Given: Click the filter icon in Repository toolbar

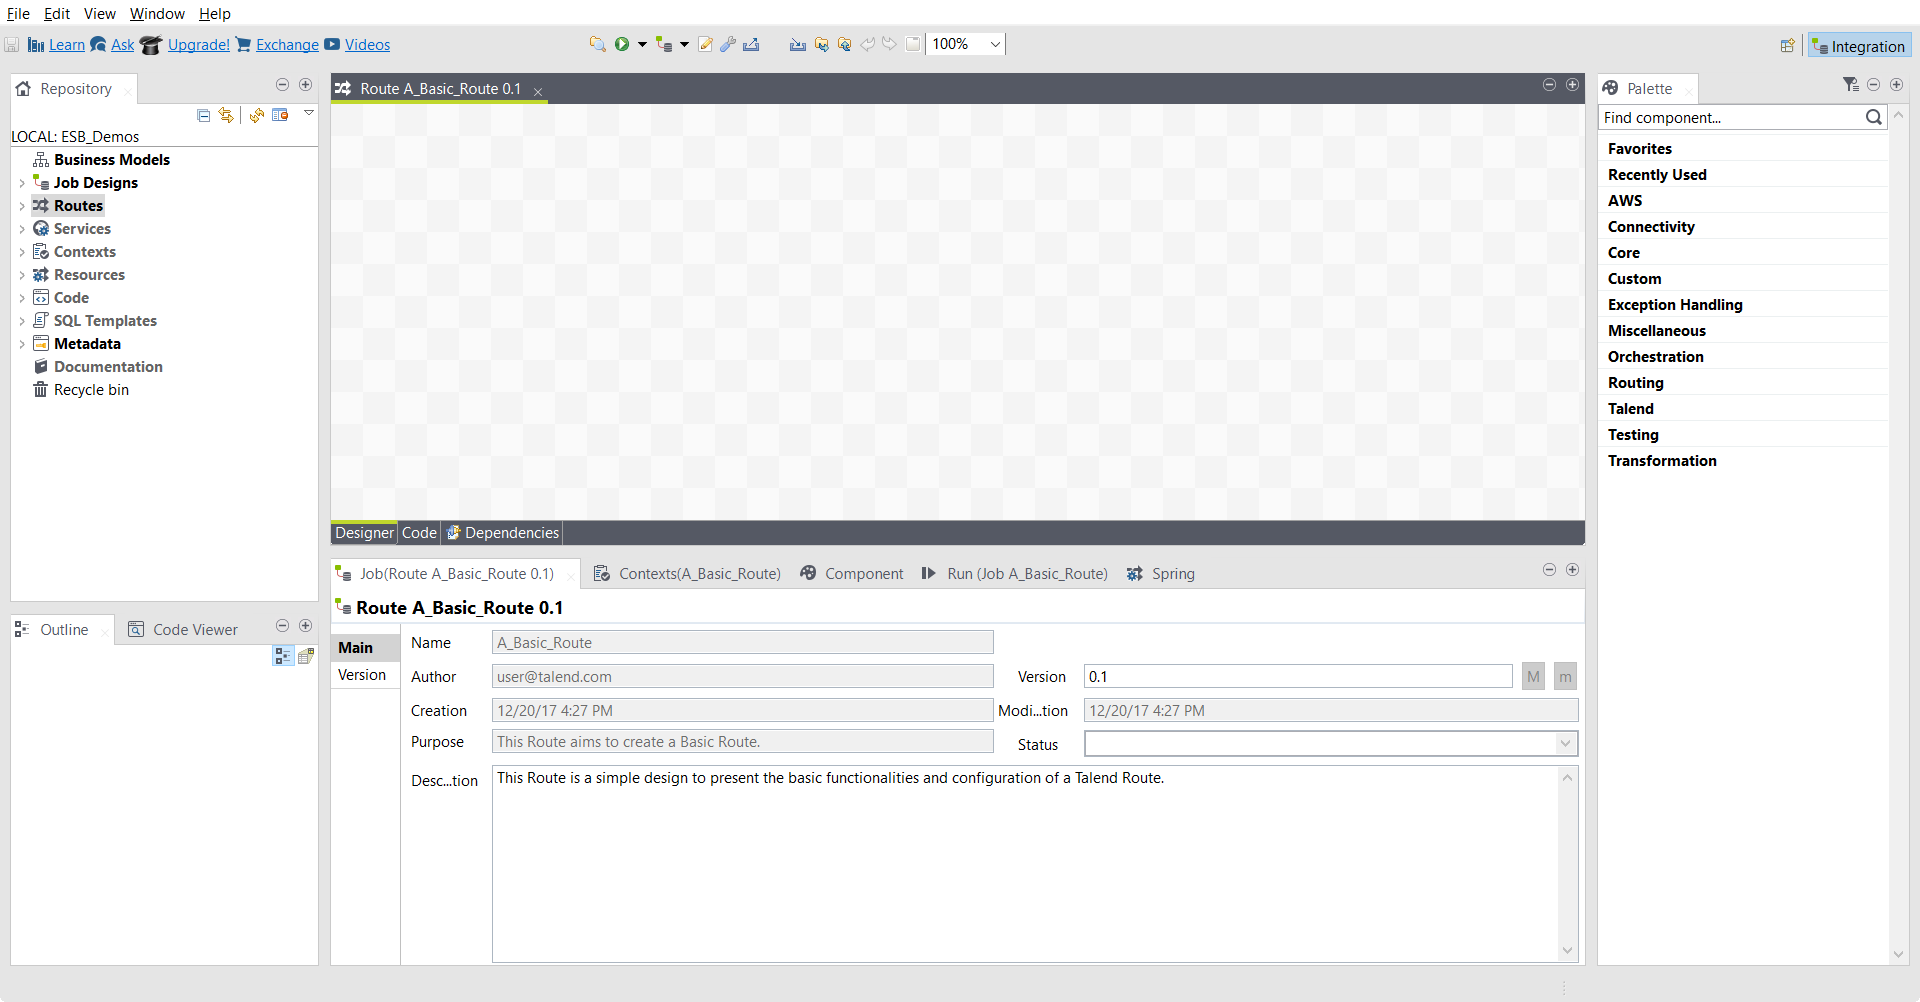Looking at the screenshot, I should point(280,115).
